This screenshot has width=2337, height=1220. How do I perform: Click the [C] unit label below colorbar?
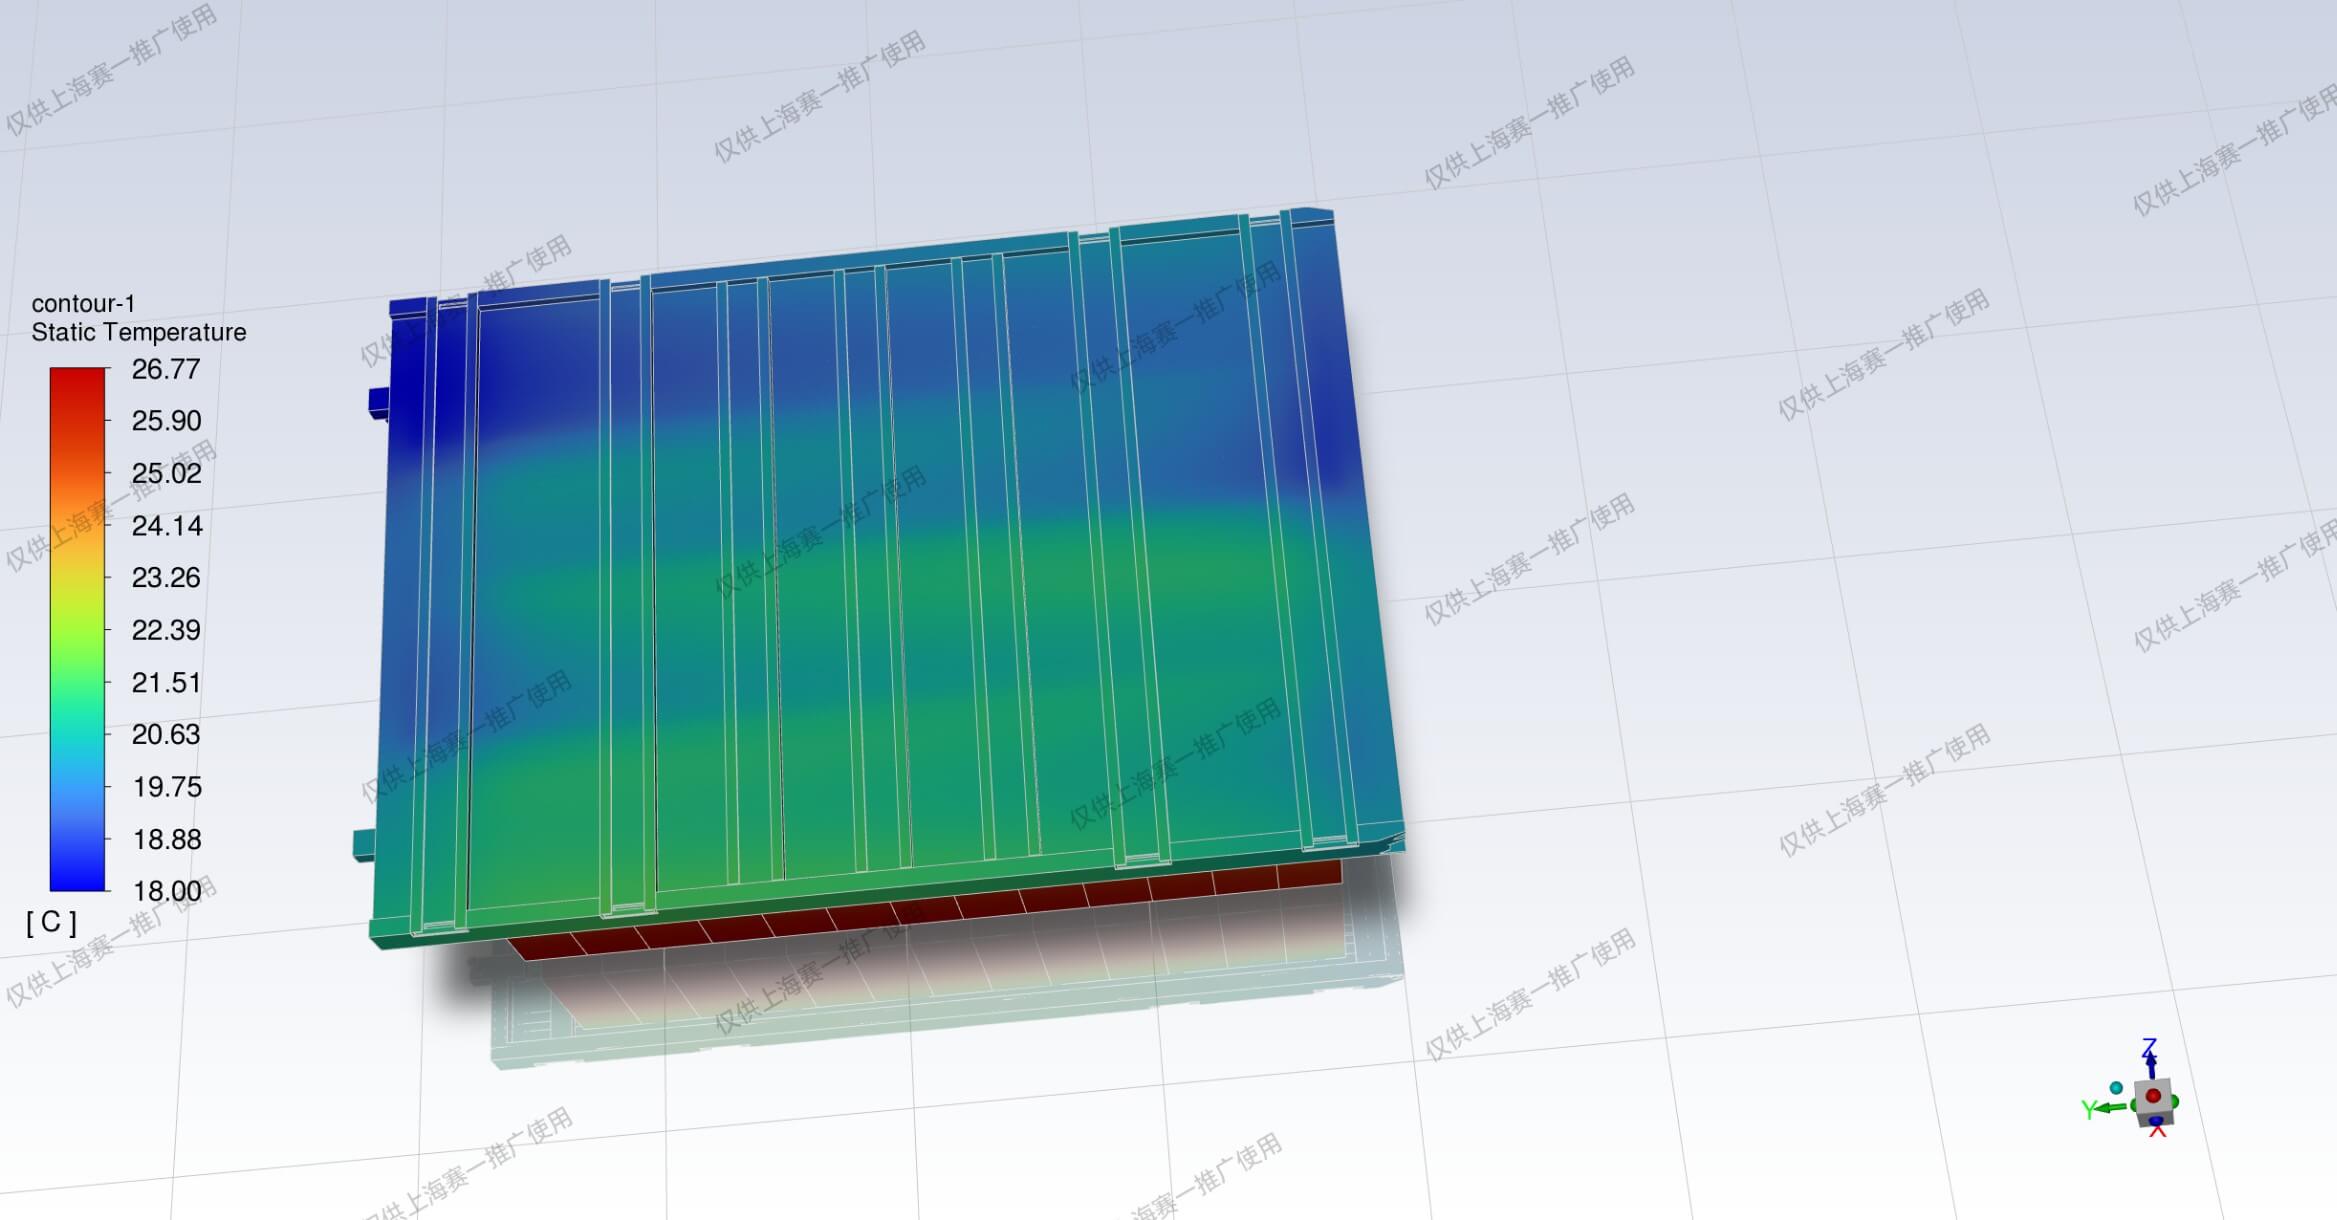[51, 922]
